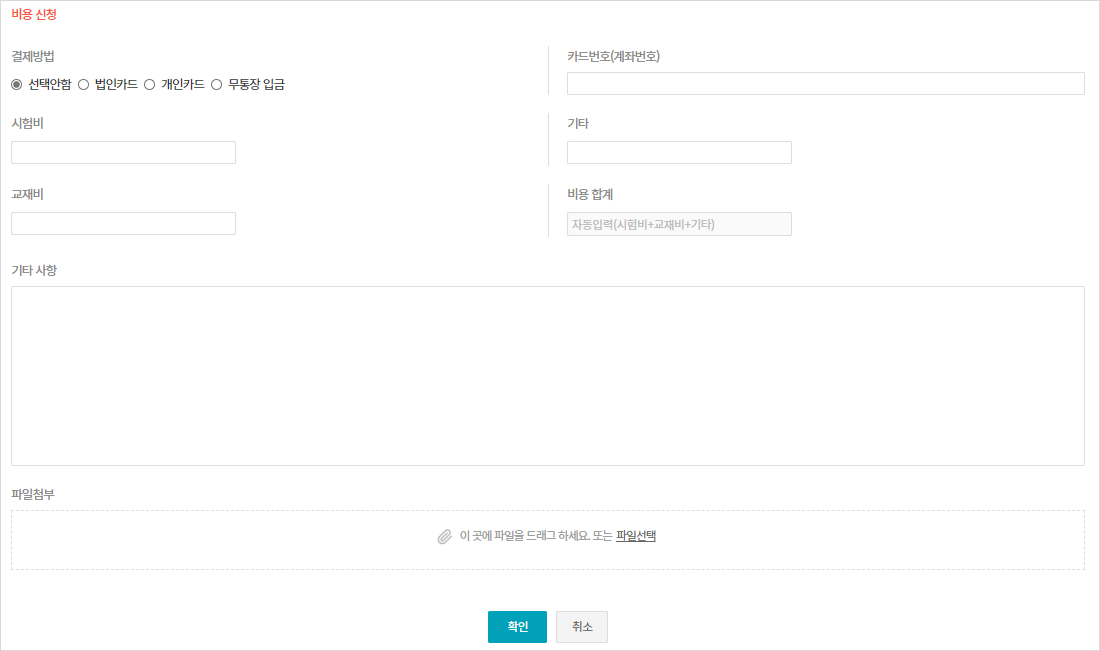This screenshot has height=651, width=1100.
Task: Click inside the 기타 사항 text area
Action: (x=547, y=375)
